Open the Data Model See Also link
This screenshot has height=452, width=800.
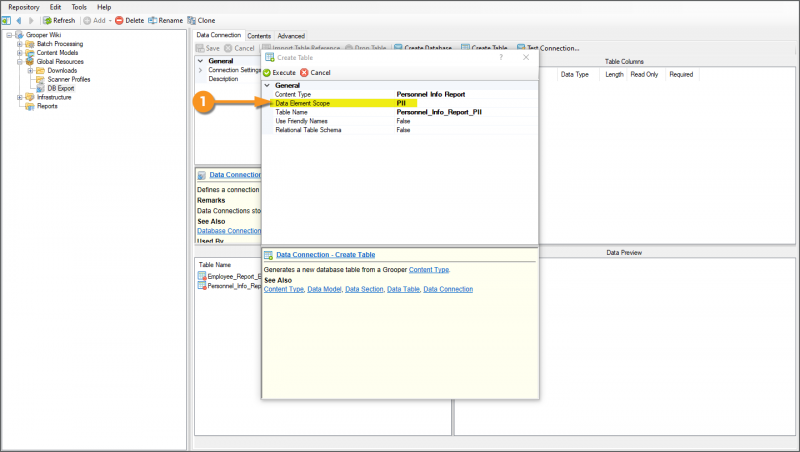click(x=324, y=289)
